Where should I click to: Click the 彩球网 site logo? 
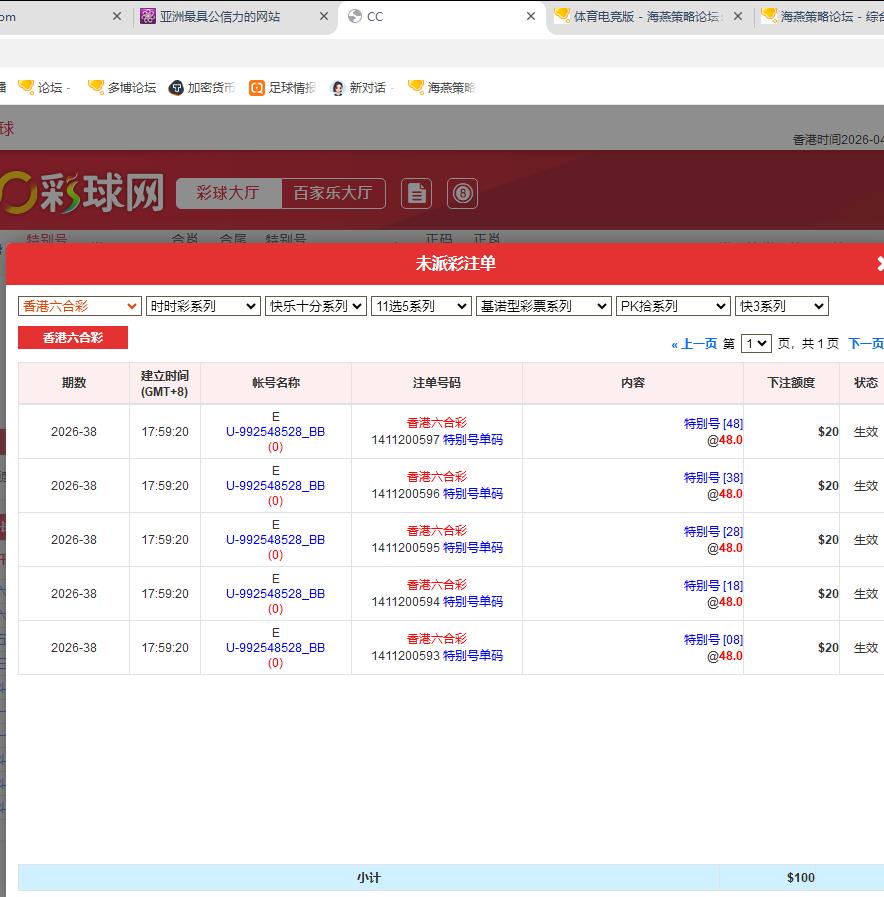(82, 192)
